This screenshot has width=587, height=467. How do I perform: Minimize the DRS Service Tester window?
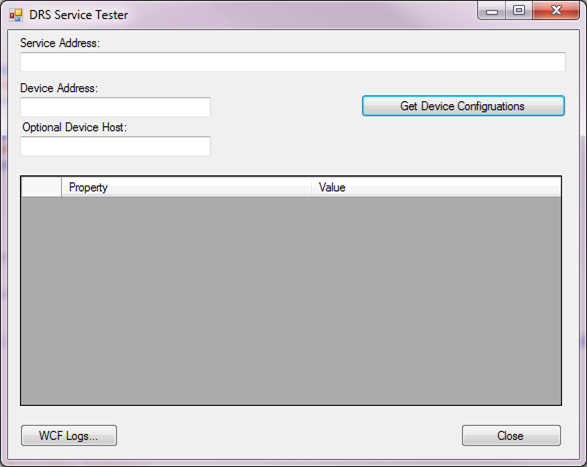click(x=492, y=11)
